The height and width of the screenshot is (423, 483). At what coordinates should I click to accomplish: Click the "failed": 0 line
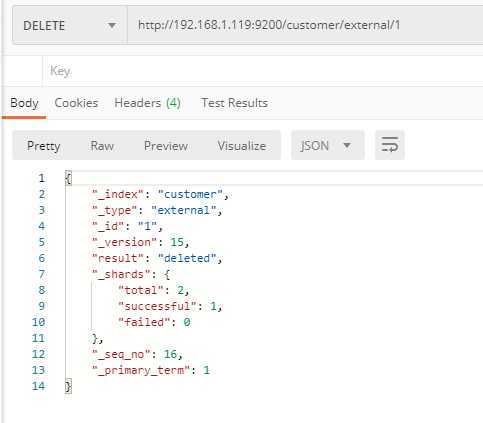(x=154, y=322)
